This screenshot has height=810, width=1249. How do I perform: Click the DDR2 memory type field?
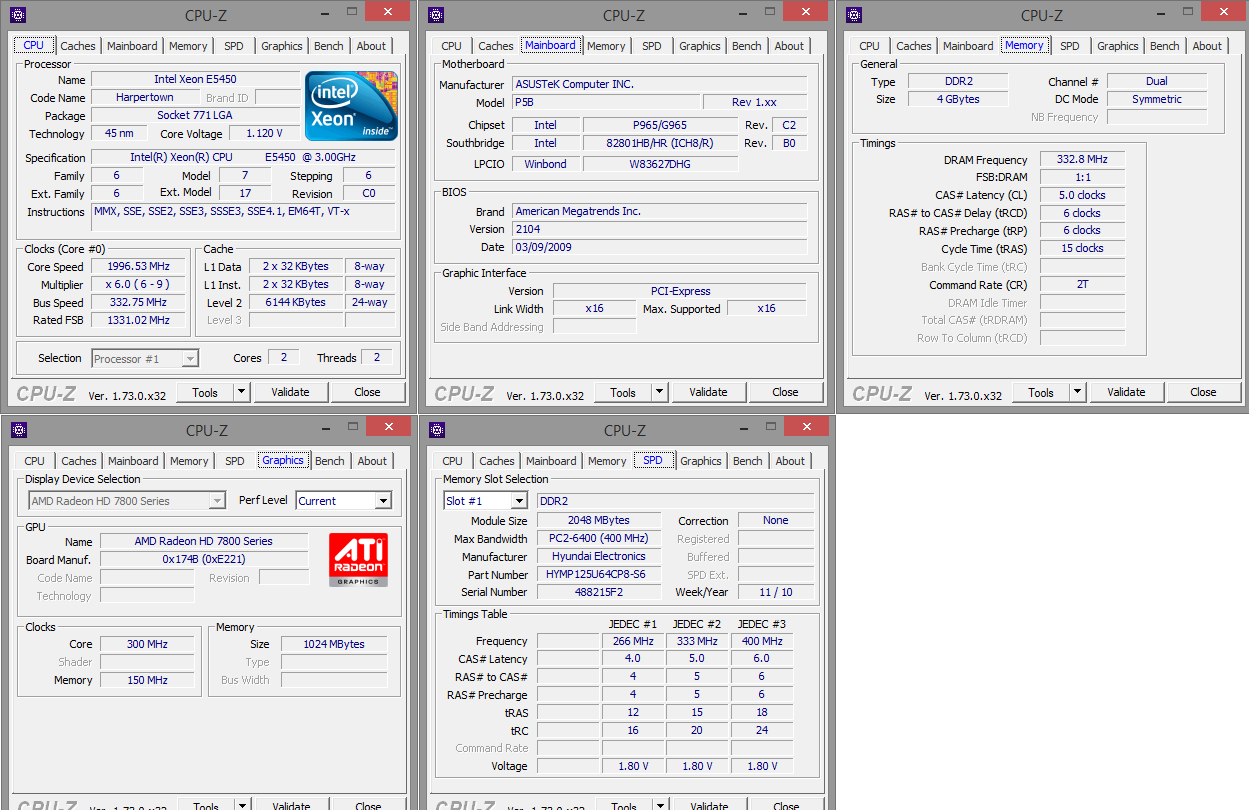pos(958,81)
